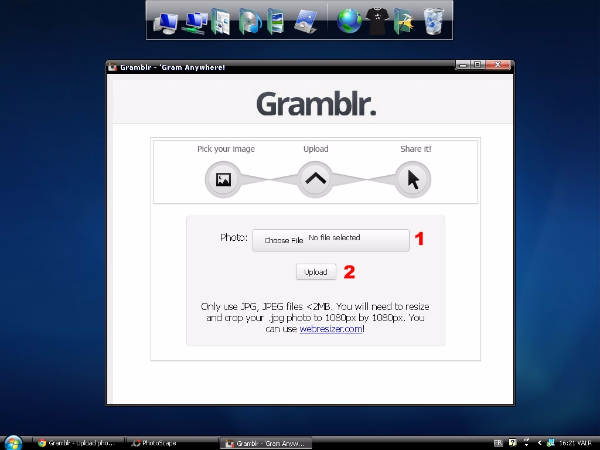600x450 pixels.
Task: Open the Recycle Bin dock icon
Action: click(x=434, y=21)
